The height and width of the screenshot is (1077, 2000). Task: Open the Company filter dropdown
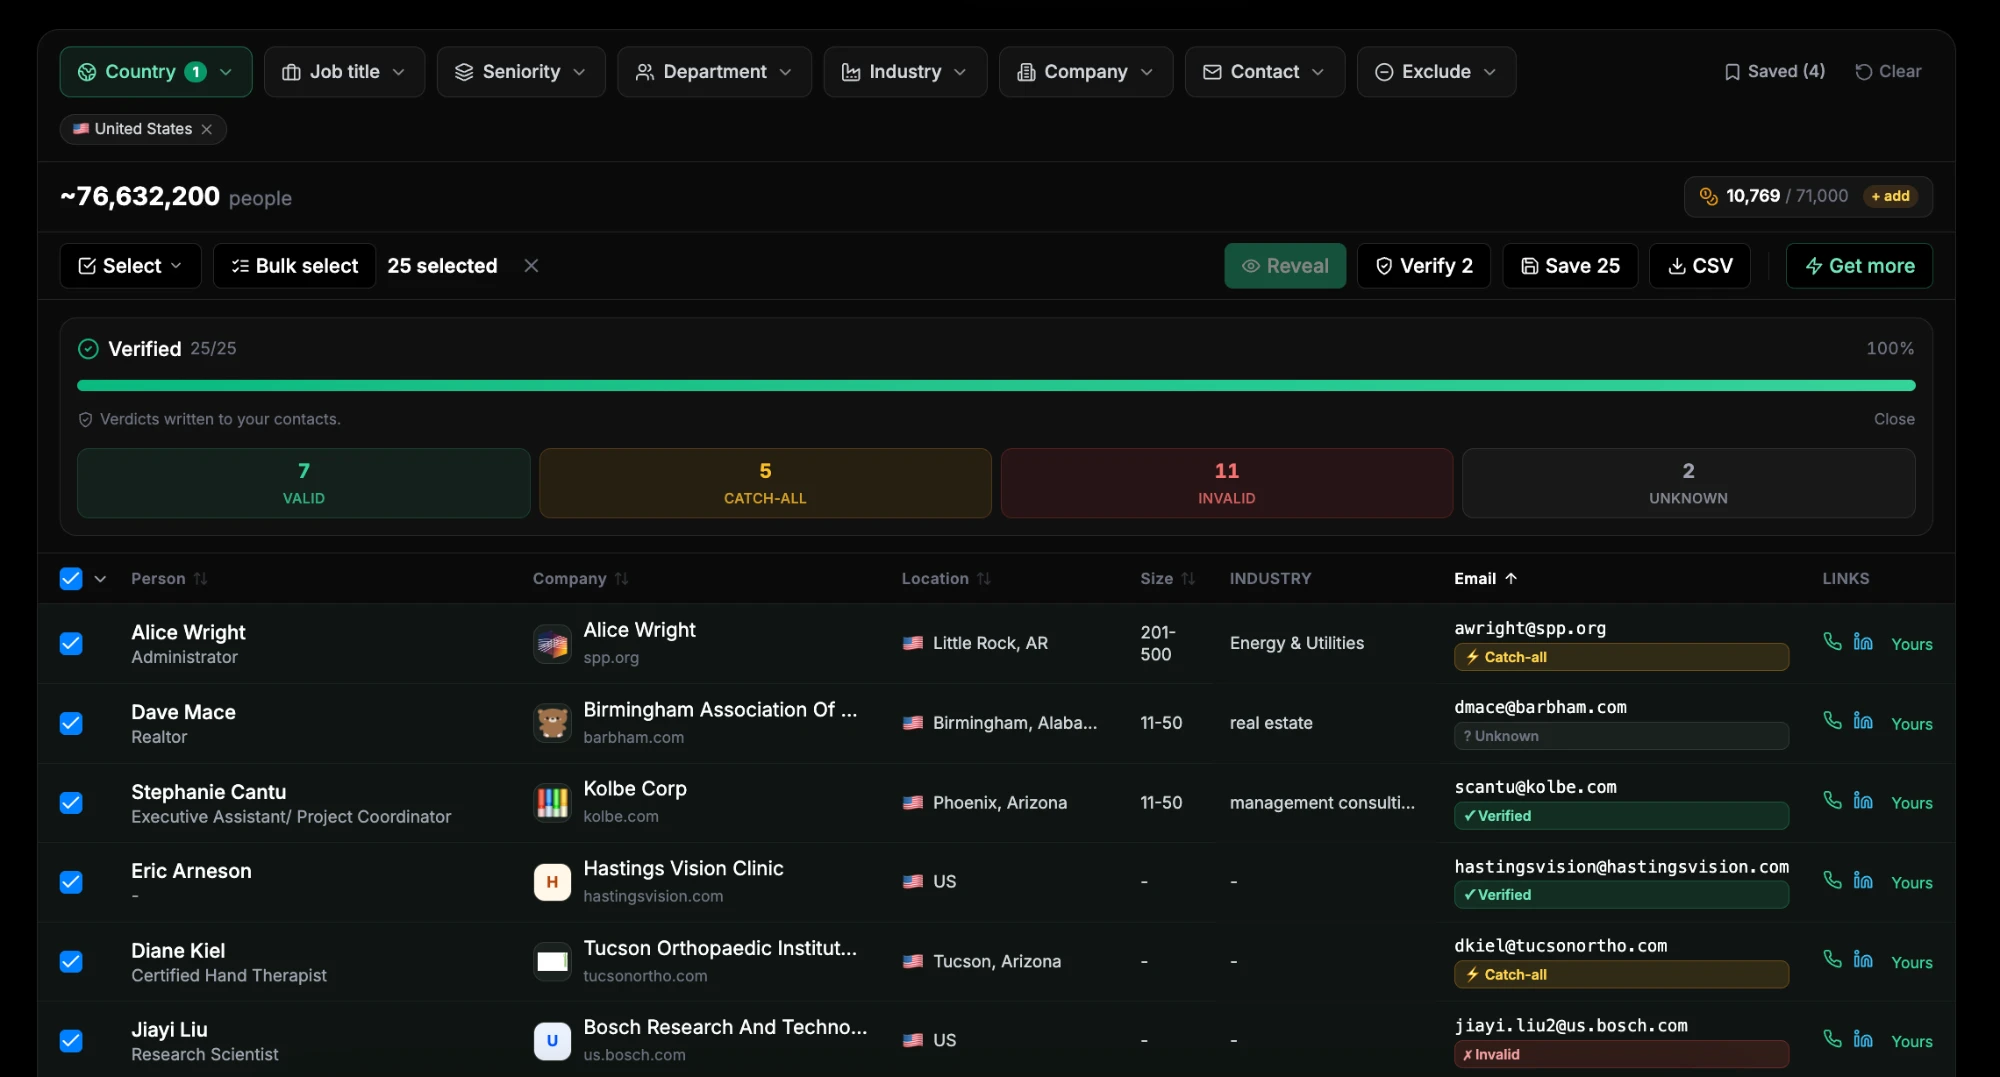pyautogui.click(x=1086, y=72)
